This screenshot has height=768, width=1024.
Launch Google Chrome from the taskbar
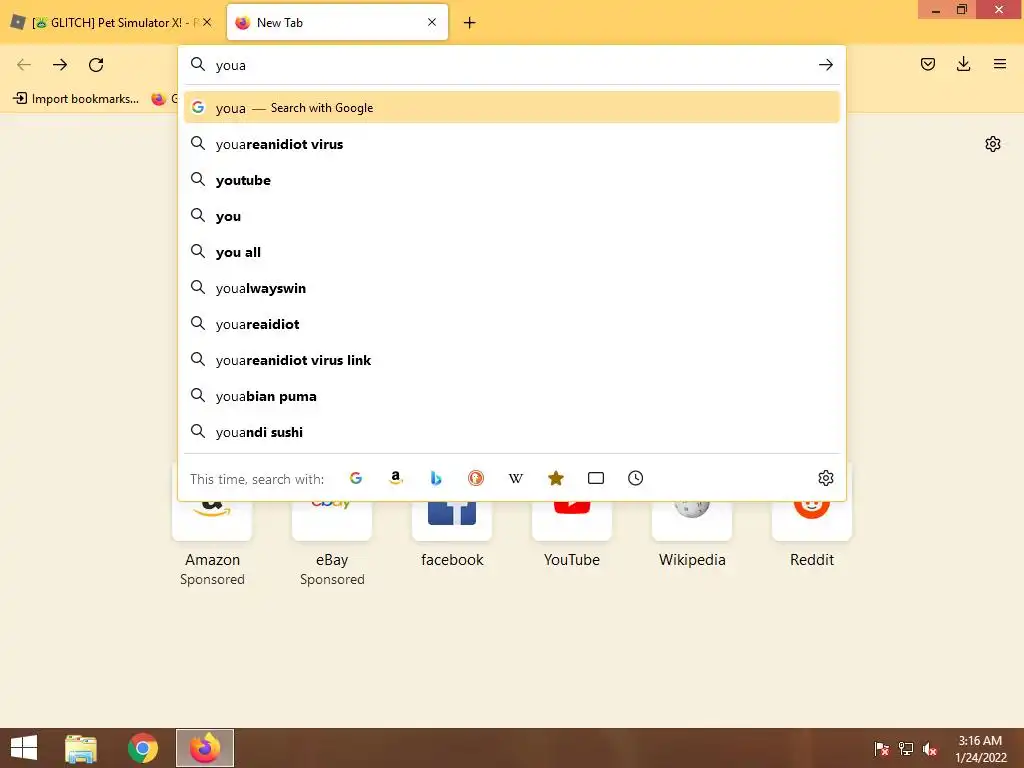tap(142, 748)
